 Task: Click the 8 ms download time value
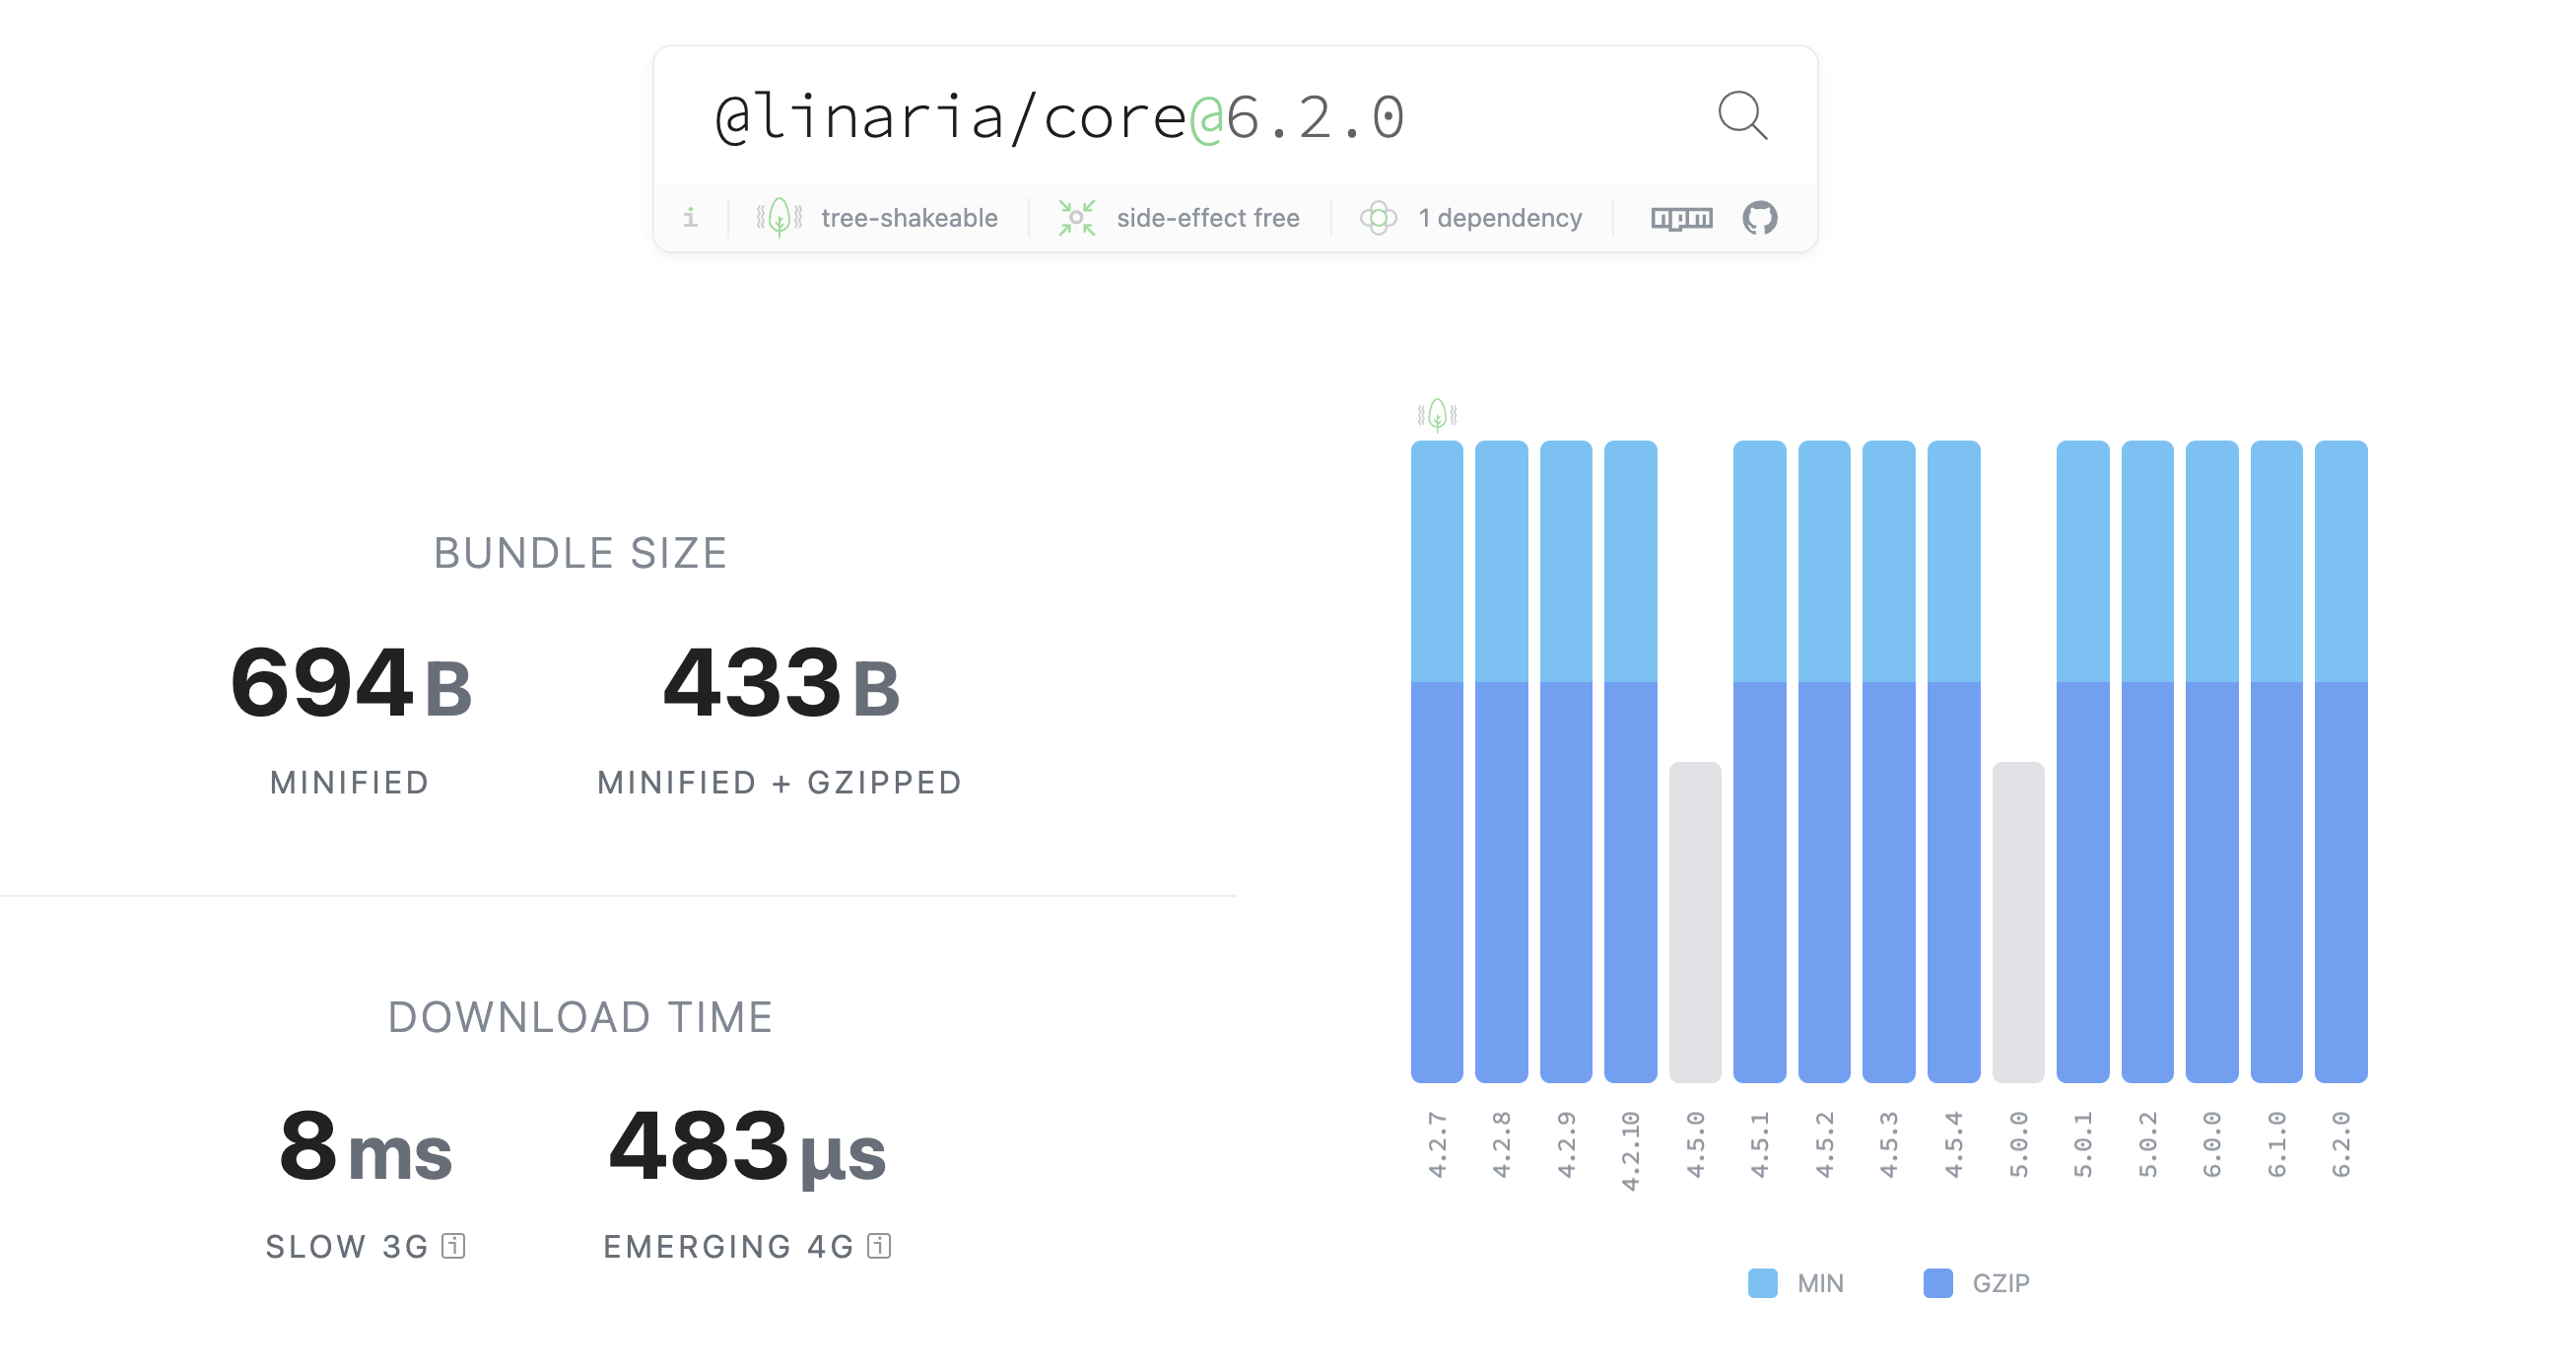pyautogui.click(x=365, y=1147)
